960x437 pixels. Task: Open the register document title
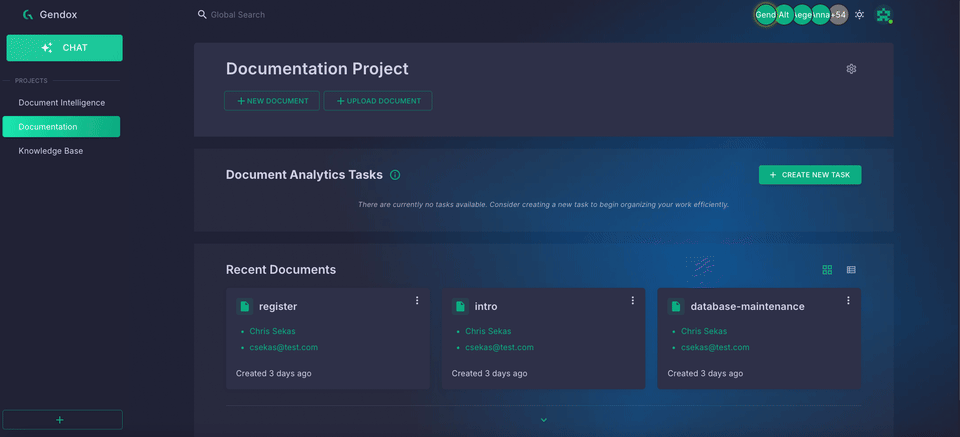tap(278, 307)
